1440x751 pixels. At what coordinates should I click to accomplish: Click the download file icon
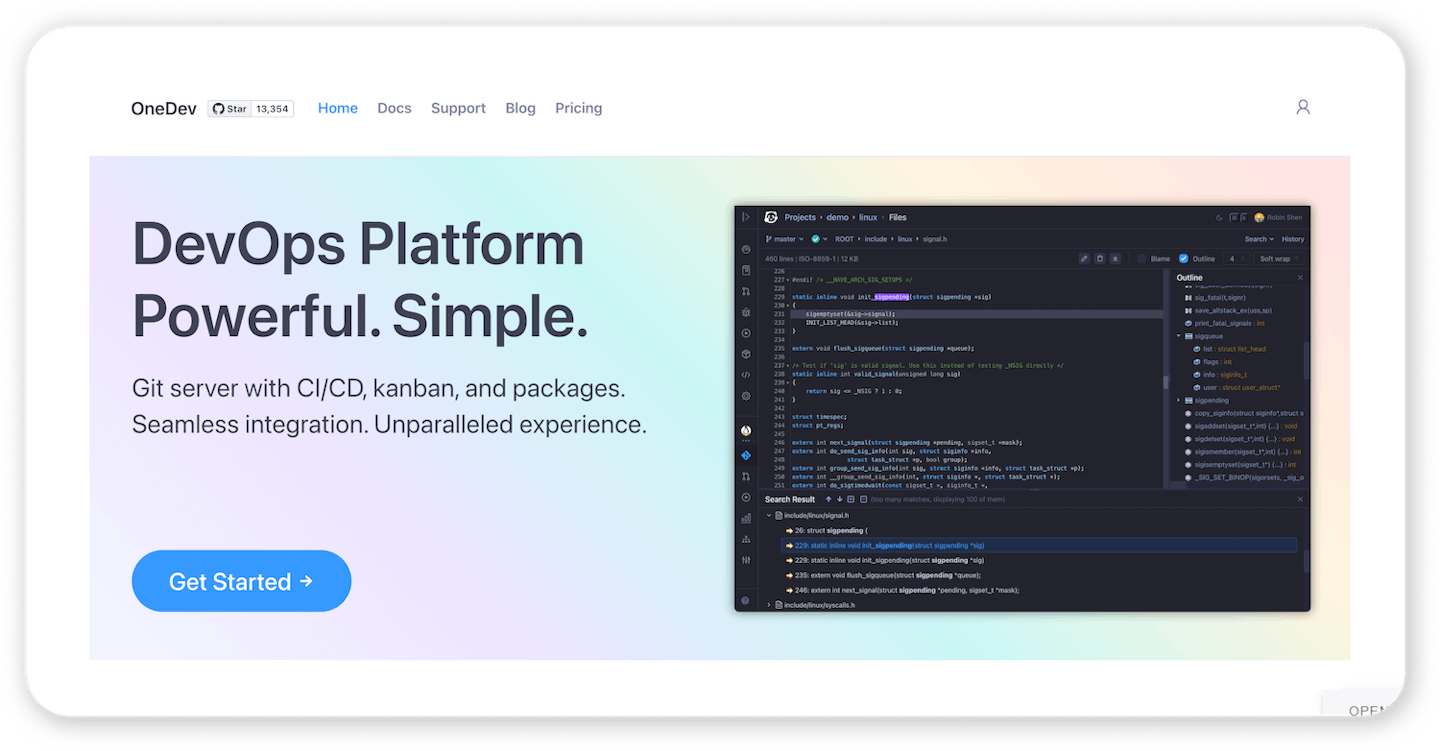pos(1115,258)
